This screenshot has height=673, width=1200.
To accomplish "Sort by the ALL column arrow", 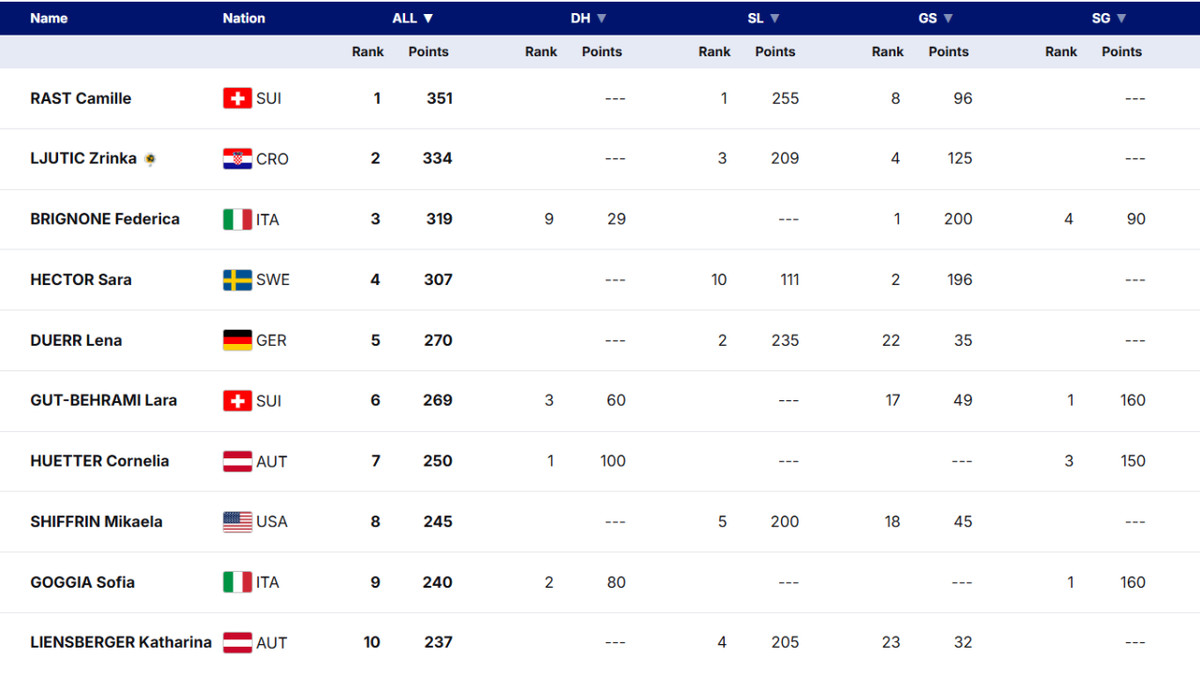I will (x=428, y=18).
